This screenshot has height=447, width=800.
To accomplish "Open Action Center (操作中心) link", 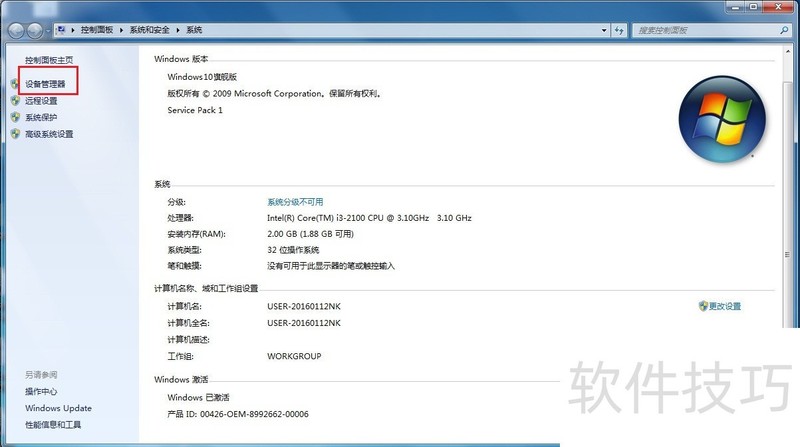I will pos(41,391).
